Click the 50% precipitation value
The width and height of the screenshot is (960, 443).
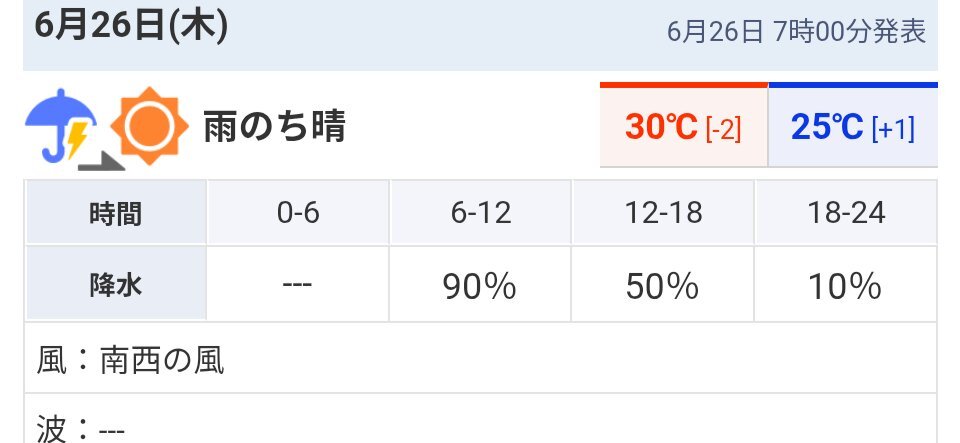pyautogui.click(x=662, y=286)
